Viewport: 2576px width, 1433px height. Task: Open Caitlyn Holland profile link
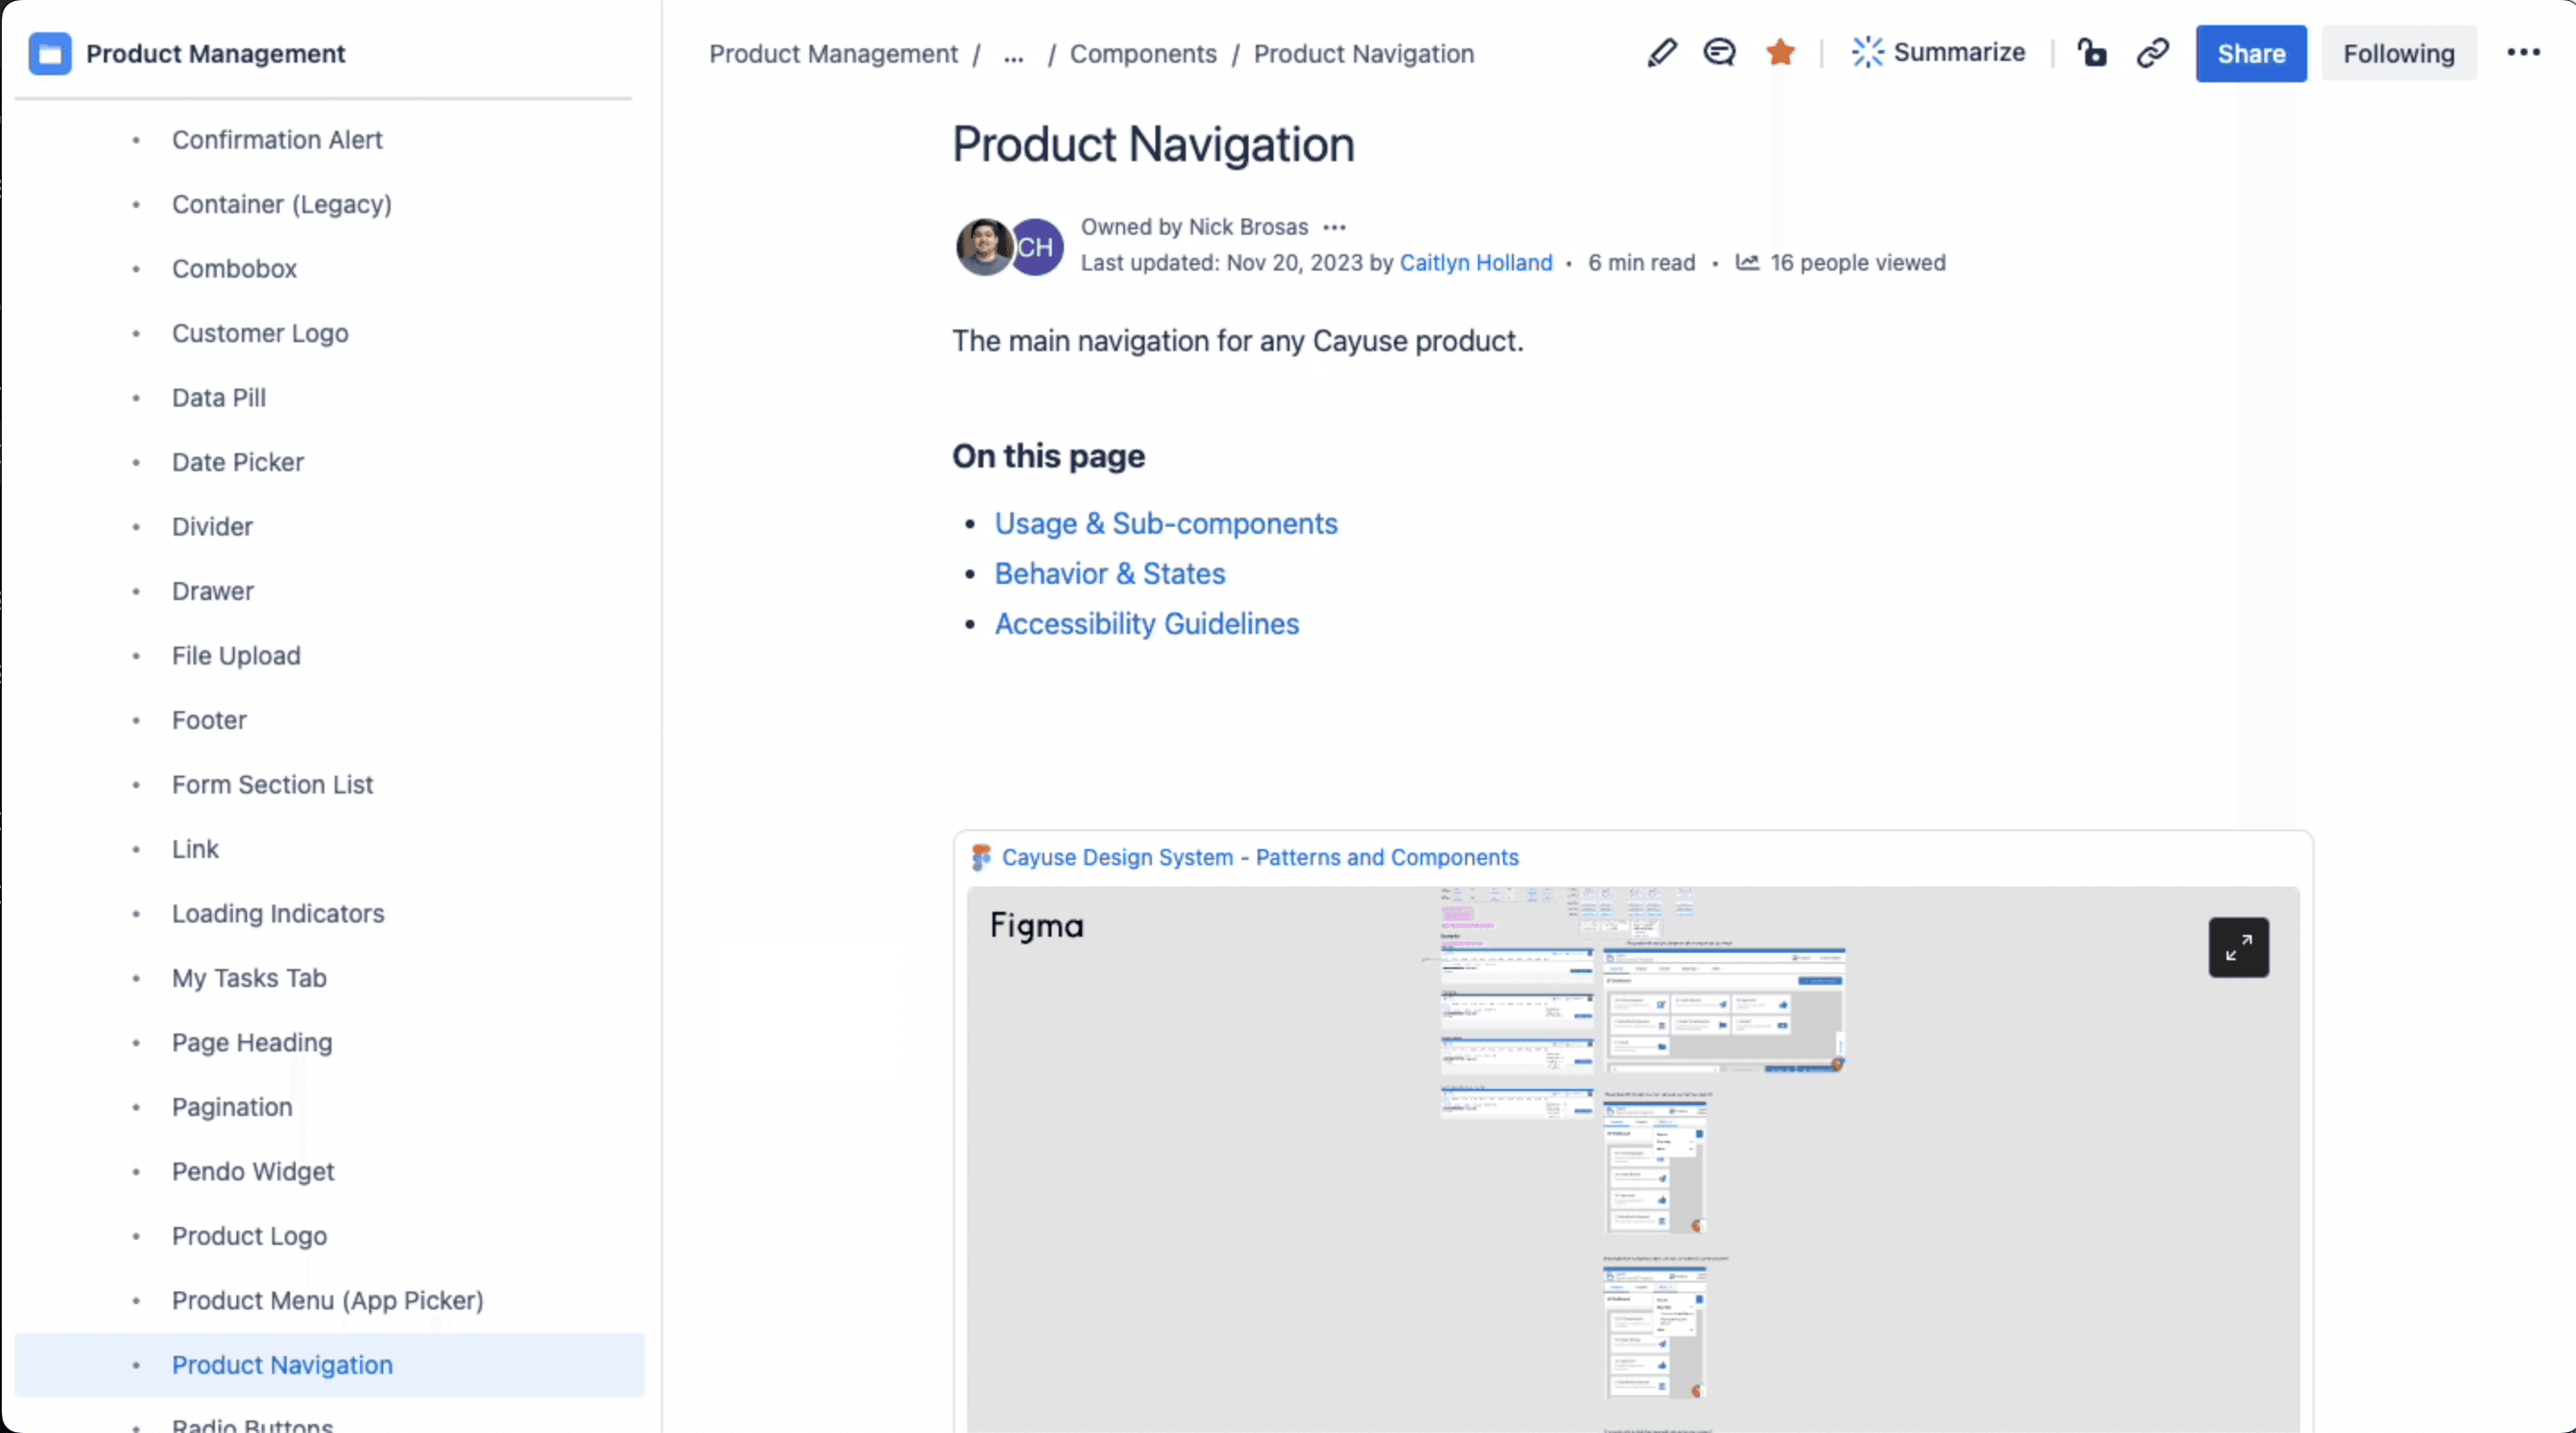(1475, 263)
